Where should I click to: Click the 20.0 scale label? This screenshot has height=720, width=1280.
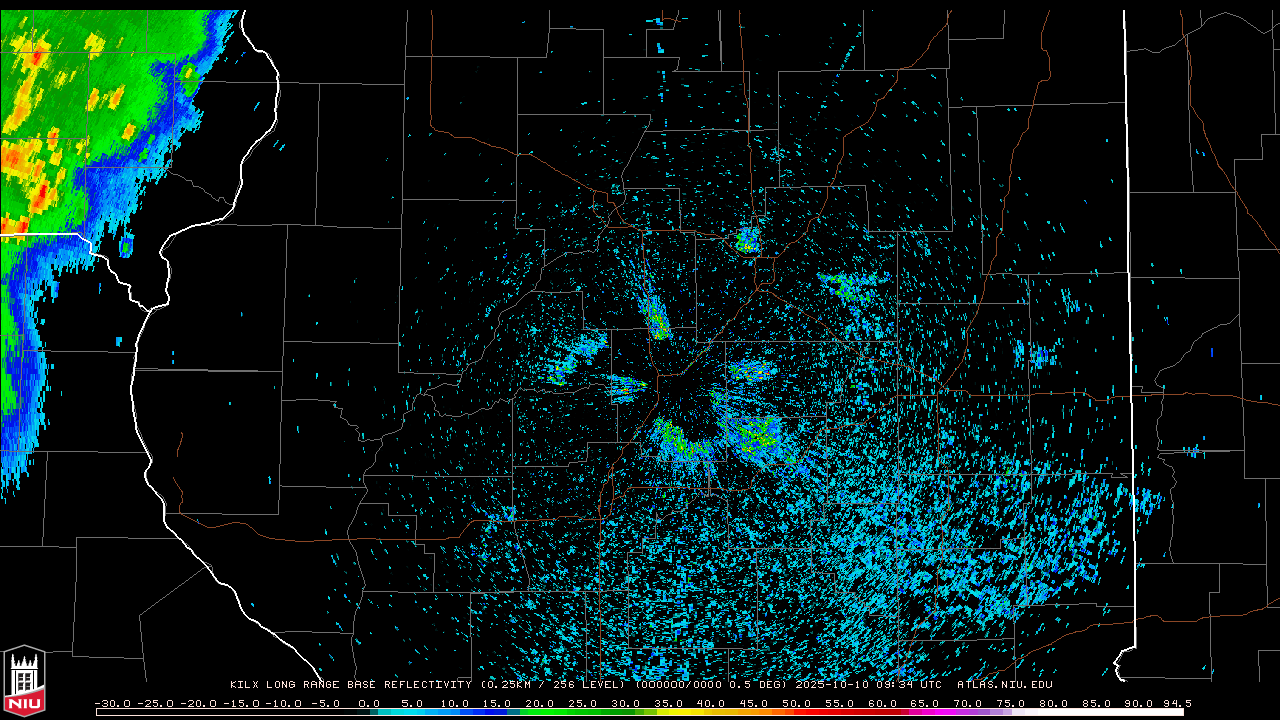[x=540, y=704]
